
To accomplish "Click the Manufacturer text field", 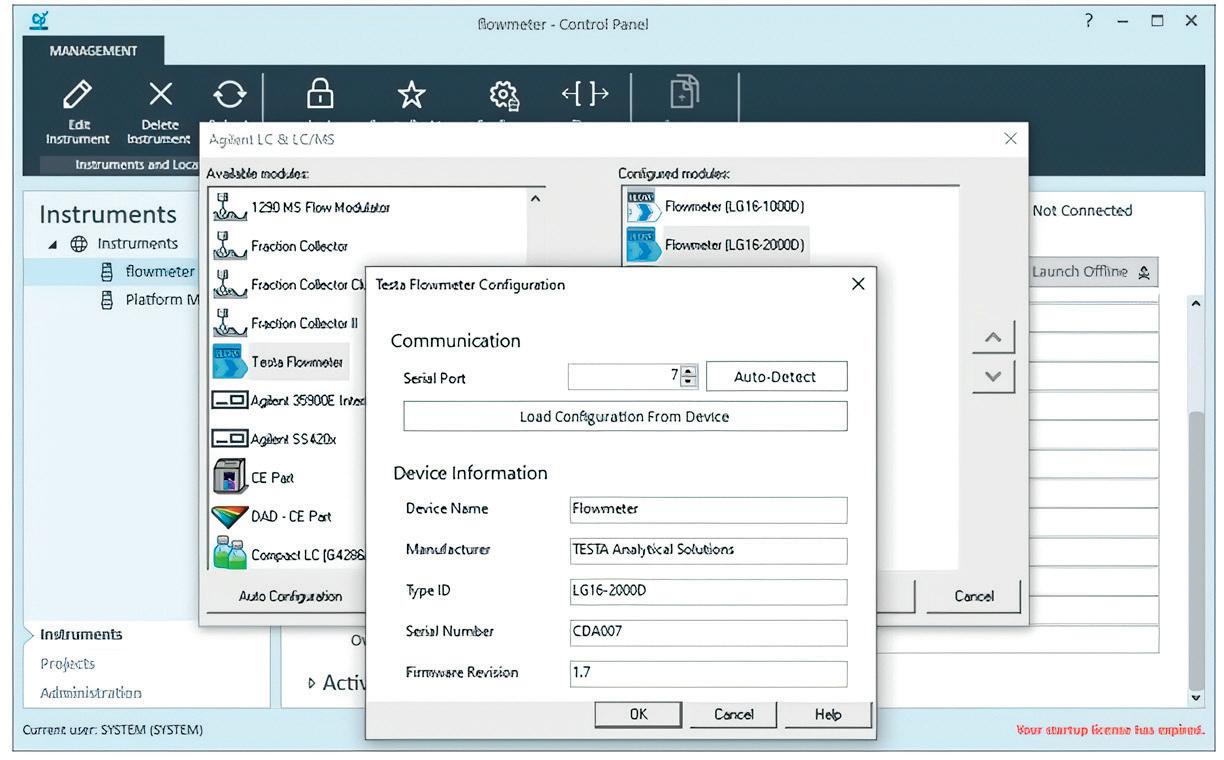I will pos(708,550).
